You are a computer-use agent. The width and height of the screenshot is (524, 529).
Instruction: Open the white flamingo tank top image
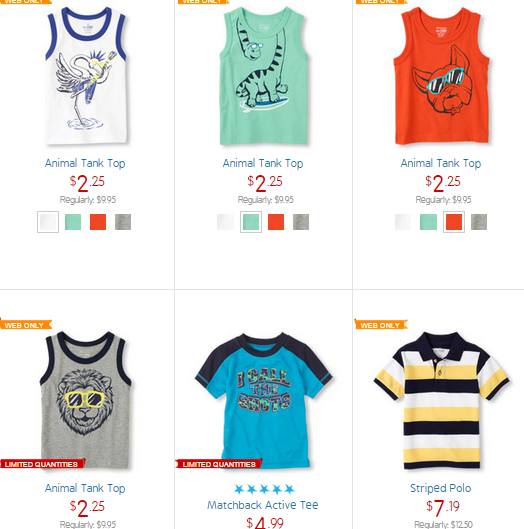click(x=86, y=76)
